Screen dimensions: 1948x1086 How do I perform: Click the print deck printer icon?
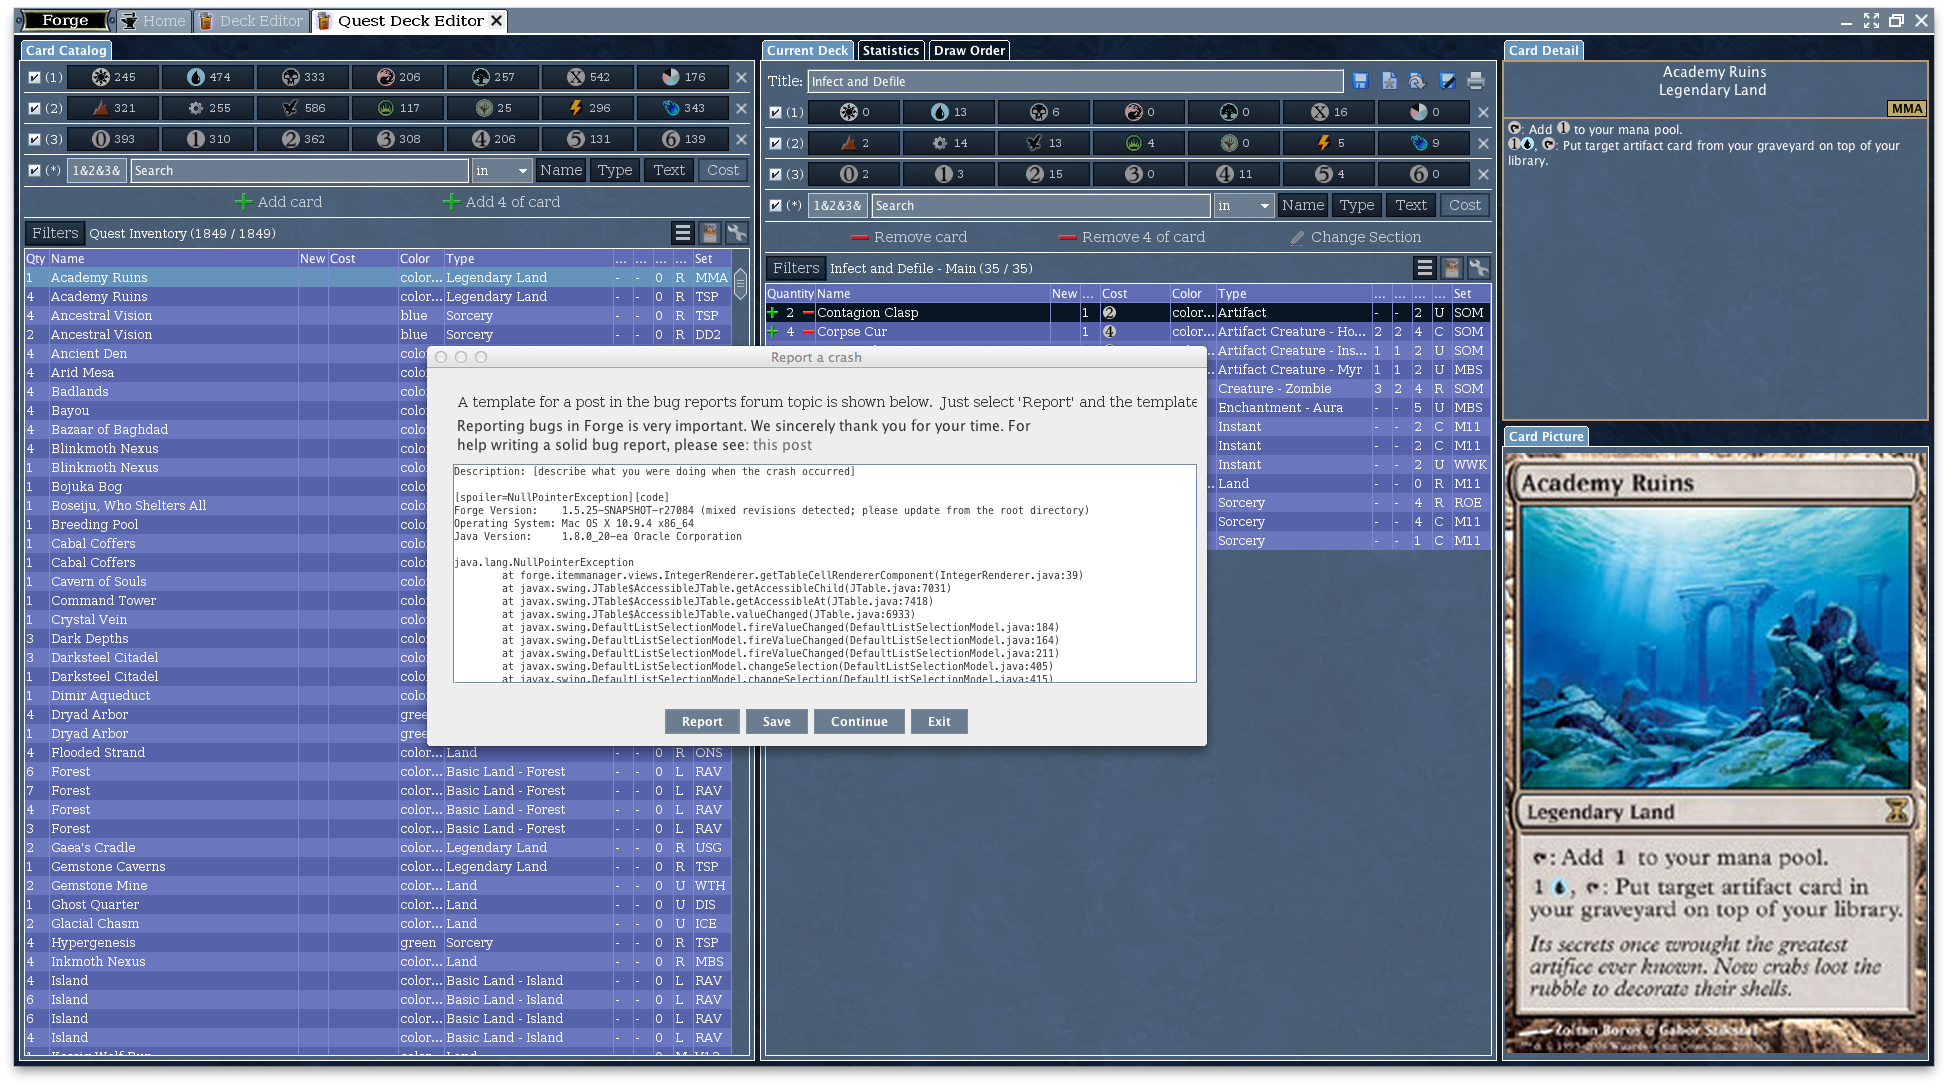1475,81
